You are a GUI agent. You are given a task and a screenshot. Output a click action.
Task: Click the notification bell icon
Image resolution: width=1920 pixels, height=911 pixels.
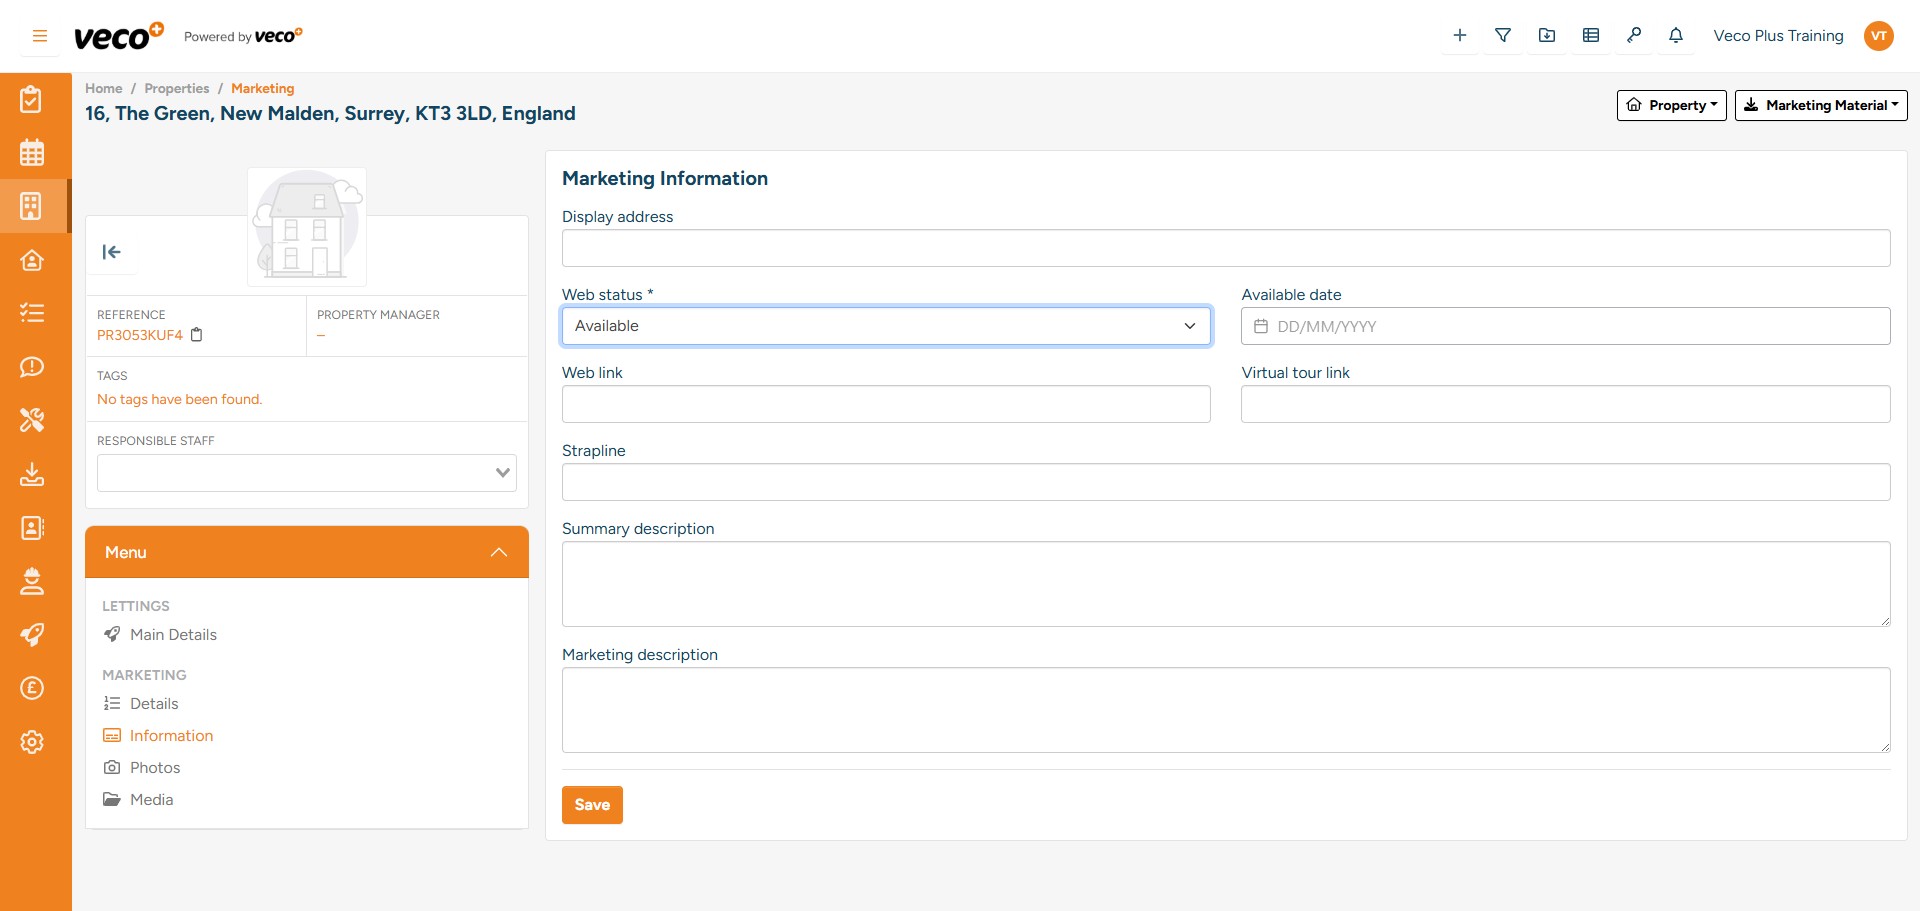coord(1675,35)
